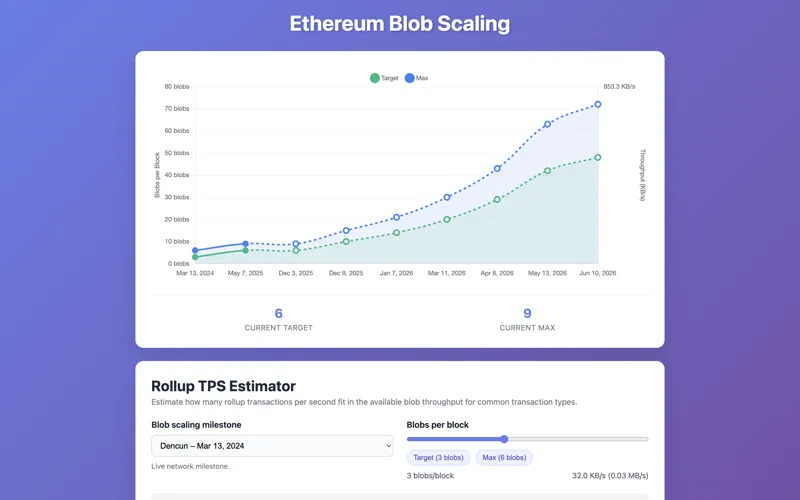The width and height of the screenshot is (800, 500).
Task: Click the Target data point at May 7, 2025
Action: [x=245, y=250]
